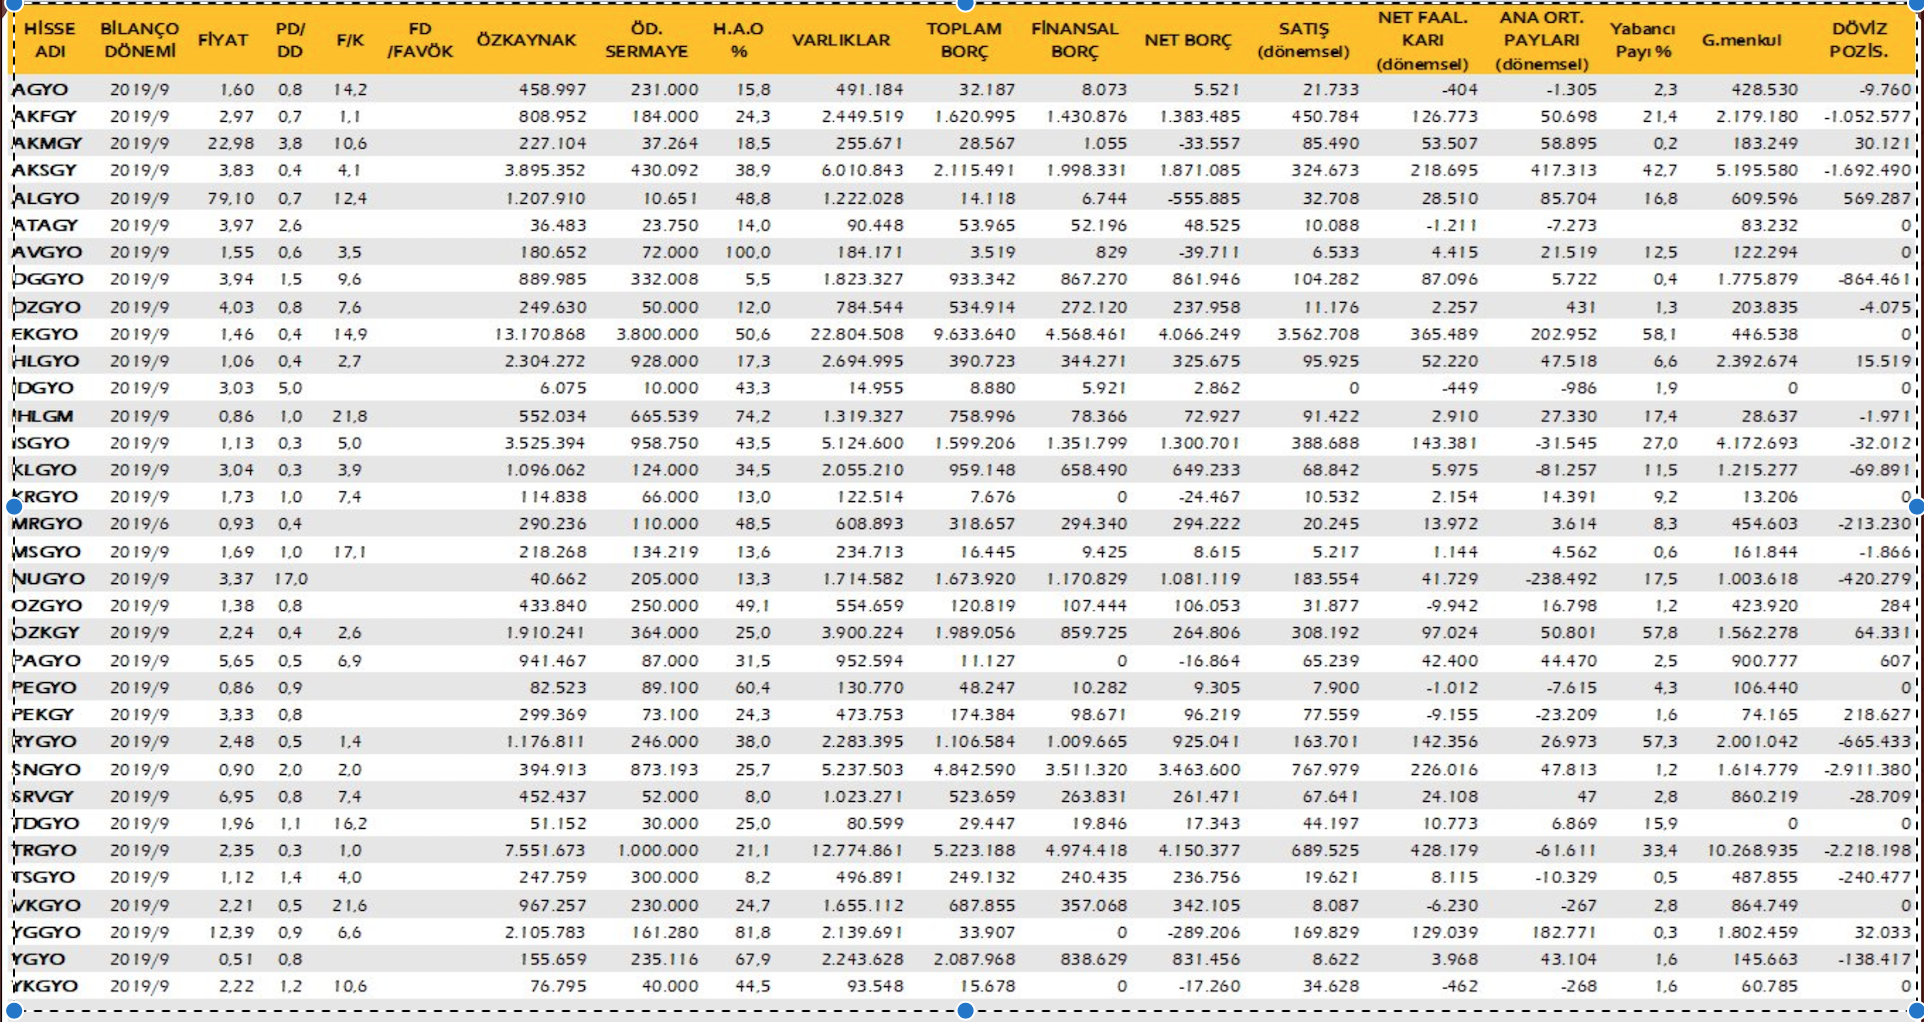Click the DÖVİZ POZİS. column header
The width and height of the screenshot is (1924, 1022).
tap(1860, 40)
